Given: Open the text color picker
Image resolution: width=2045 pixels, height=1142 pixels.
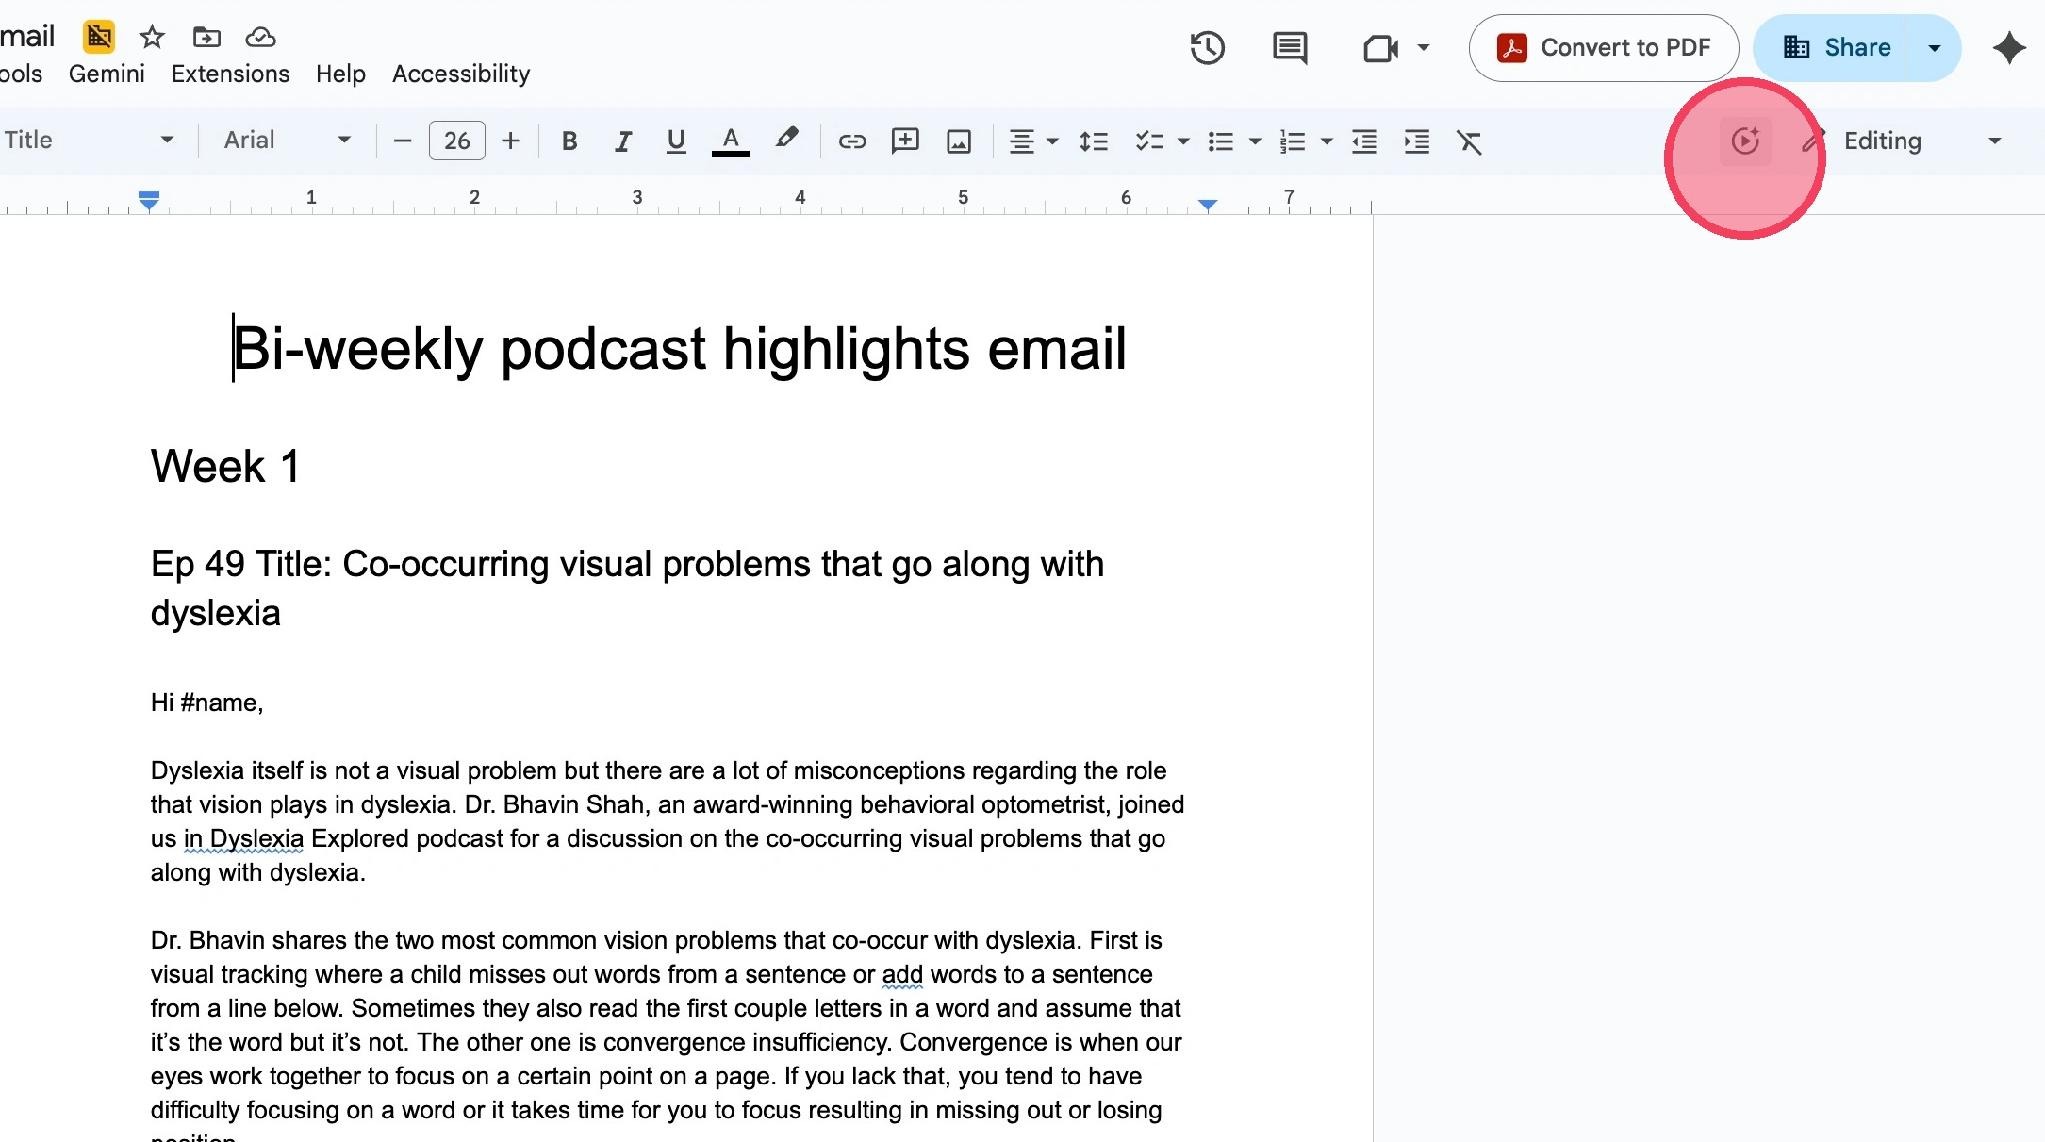Looking at the screenshot, I should click(x=731, y=141).
